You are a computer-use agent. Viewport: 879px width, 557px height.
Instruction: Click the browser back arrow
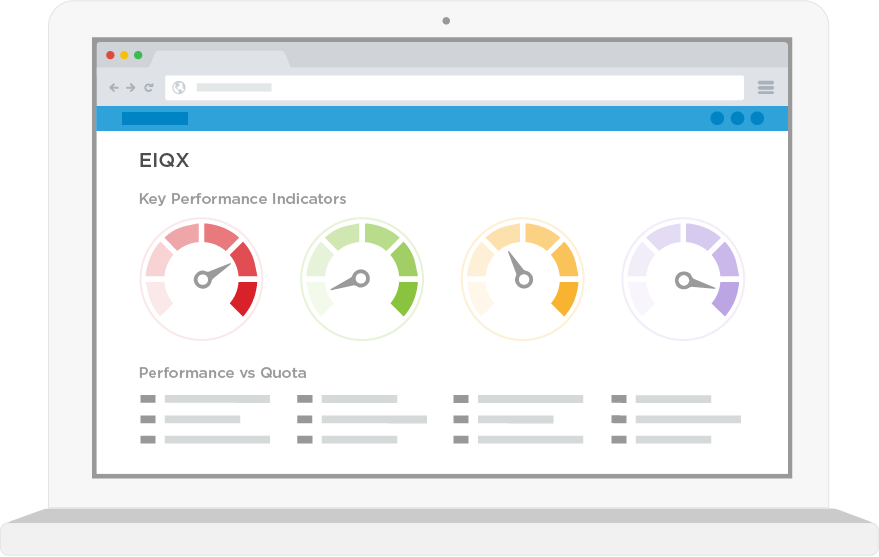click(x=114, y=87)
